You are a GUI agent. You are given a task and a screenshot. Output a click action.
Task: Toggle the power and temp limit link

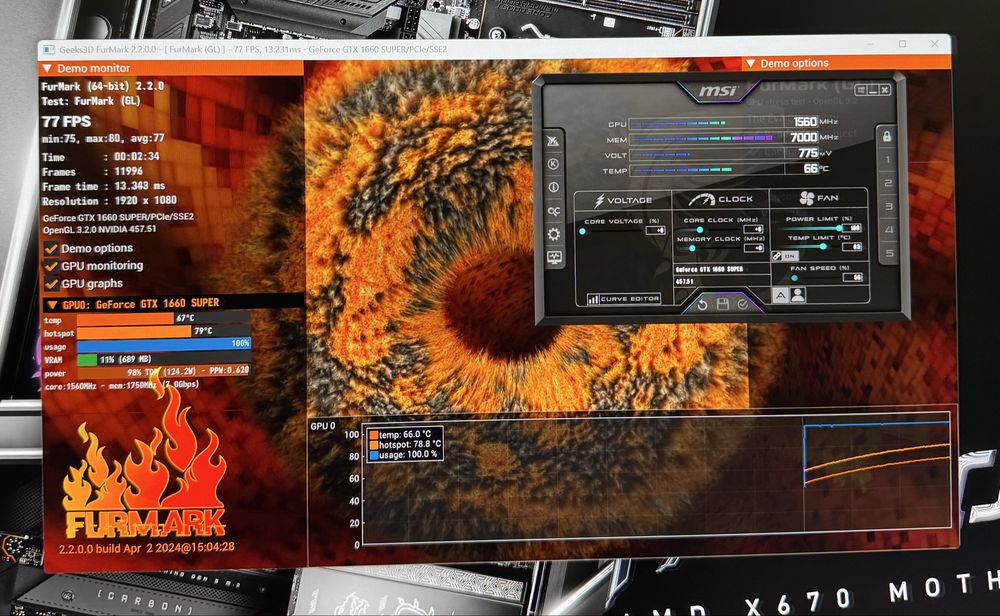(x=785, y=256)
